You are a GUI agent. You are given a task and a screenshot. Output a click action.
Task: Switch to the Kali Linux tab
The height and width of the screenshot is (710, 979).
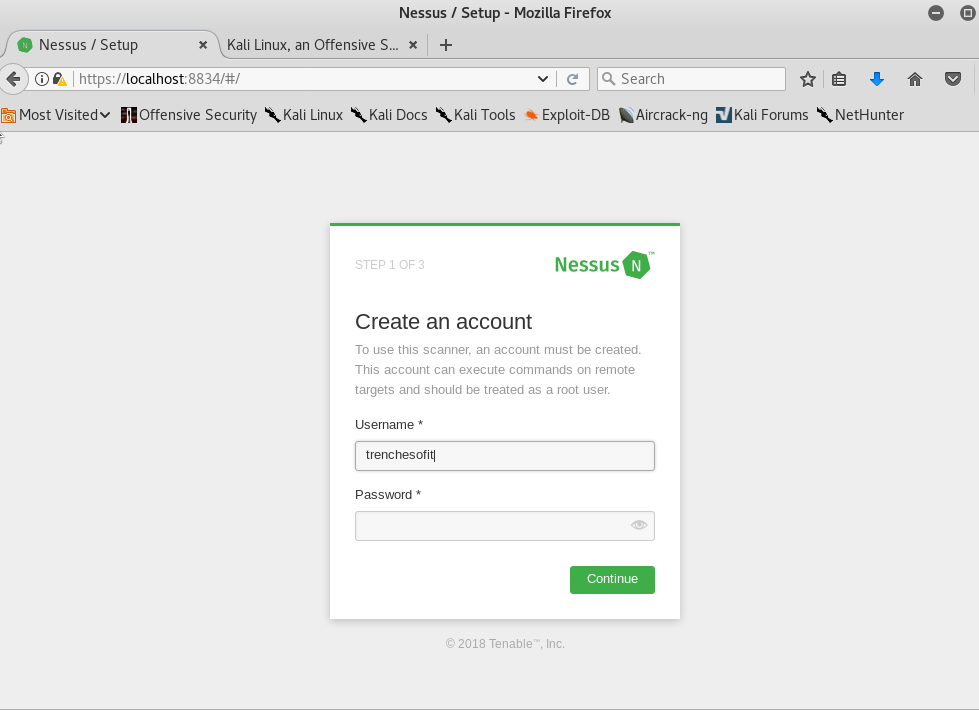(x=322, y=45)
